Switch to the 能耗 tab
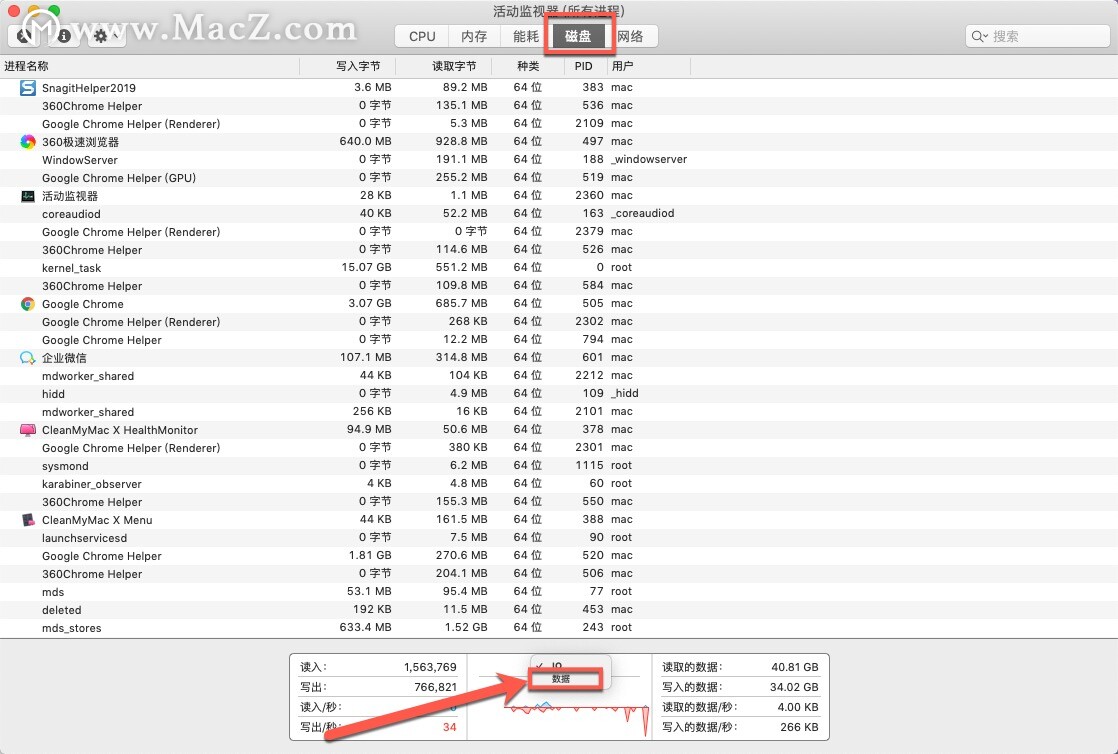This screenshot has height=754, width=1118. 526,36
